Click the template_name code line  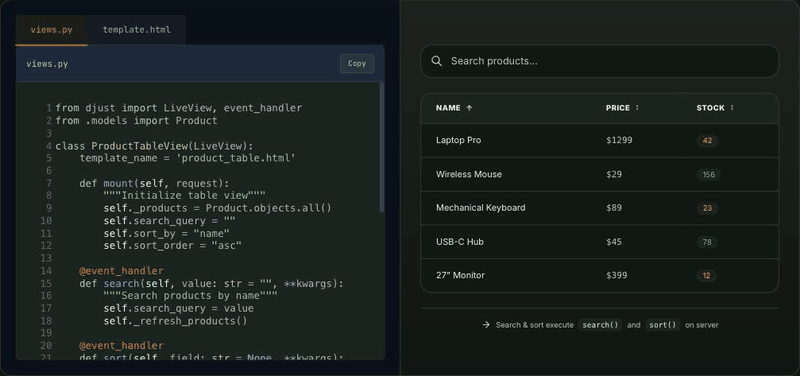click(x=188, y=158)
